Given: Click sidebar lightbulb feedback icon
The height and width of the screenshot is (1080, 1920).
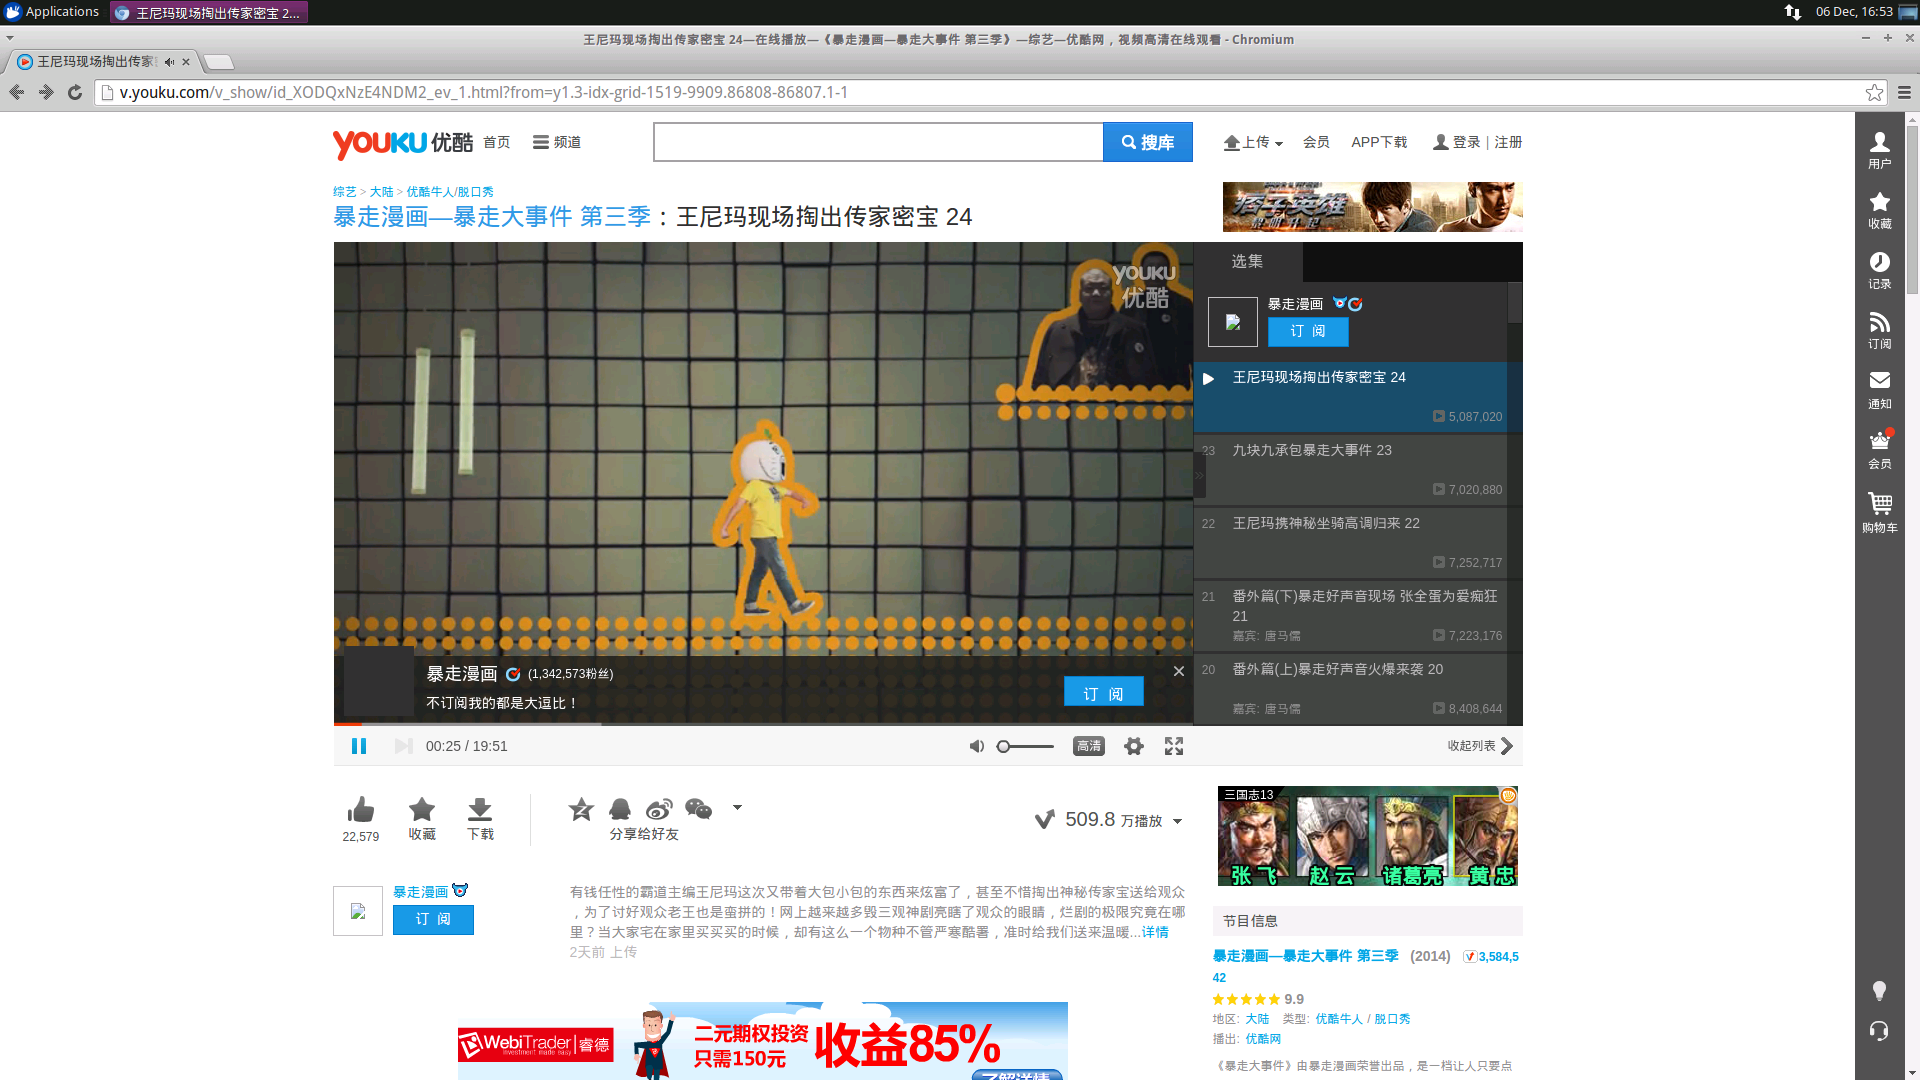Looking at the screenshot, I should coord(1880,991).
